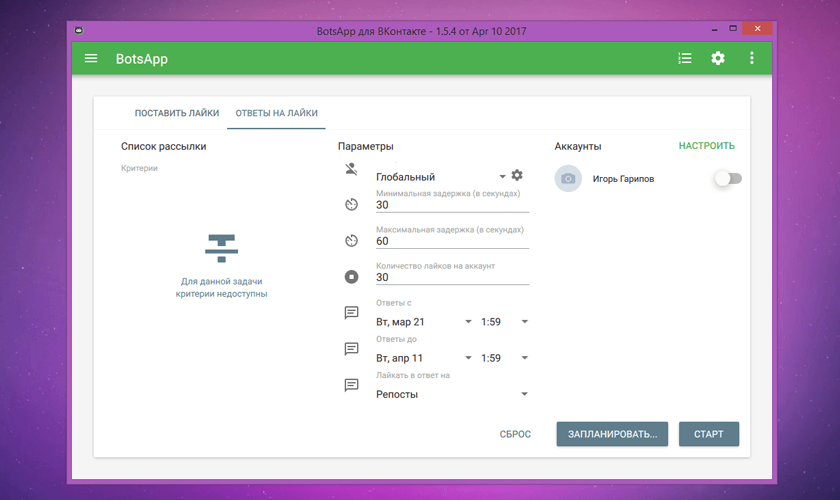Image resolution: width=840 pixels, height=500 pixels.
Task: Click the blacklist person-off icon
Action: click(351, 169)
